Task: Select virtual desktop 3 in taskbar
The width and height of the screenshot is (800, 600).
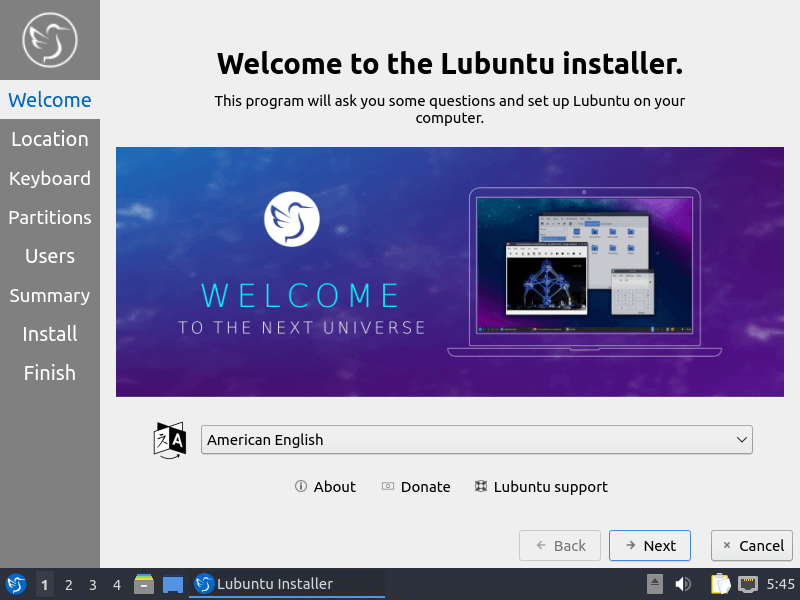Action: (x=91, y=583)
